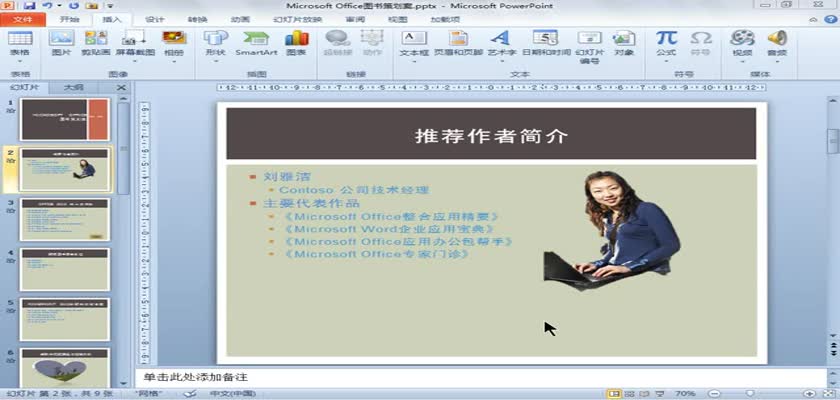Viewport: 840px width, 400px height.
Task: Insert a video with the 视频 icon
Action: click(742, 38)
